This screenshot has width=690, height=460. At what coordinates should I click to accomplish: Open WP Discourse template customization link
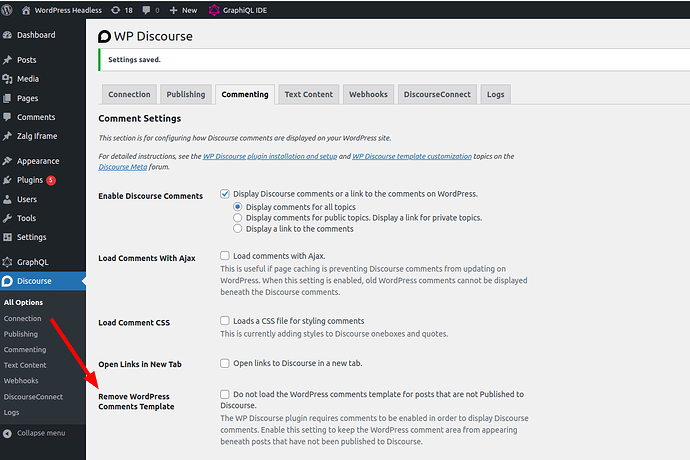(x=412, y=156)
